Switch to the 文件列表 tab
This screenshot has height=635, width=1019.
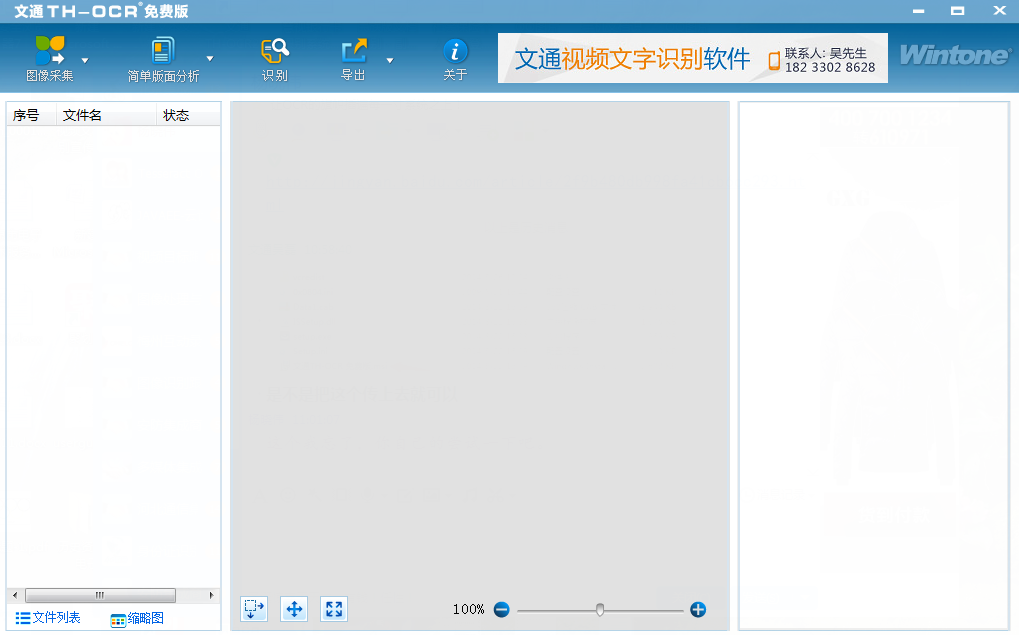tap(48, 618)
